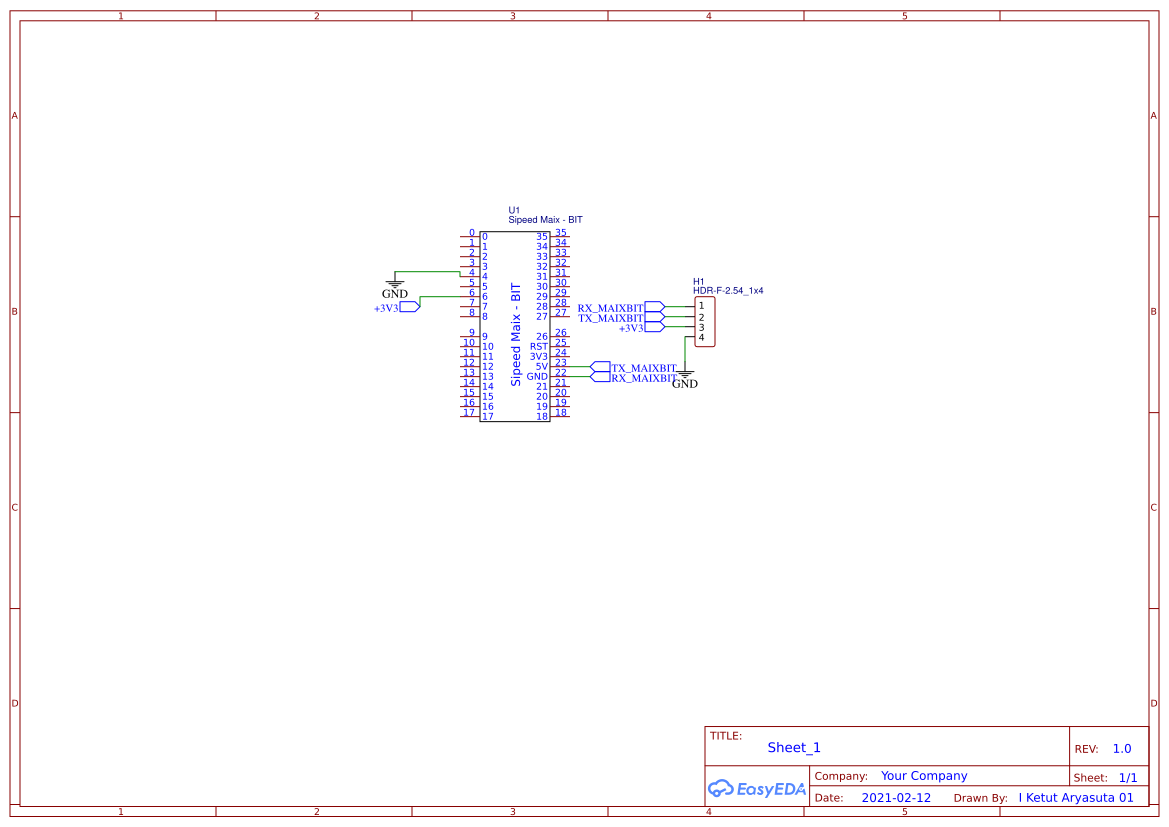Image resolution: width=1169 pixels, height=827 pixels.
Task: Click the EasyEDA logo in the title block
Action: point(755,789)
